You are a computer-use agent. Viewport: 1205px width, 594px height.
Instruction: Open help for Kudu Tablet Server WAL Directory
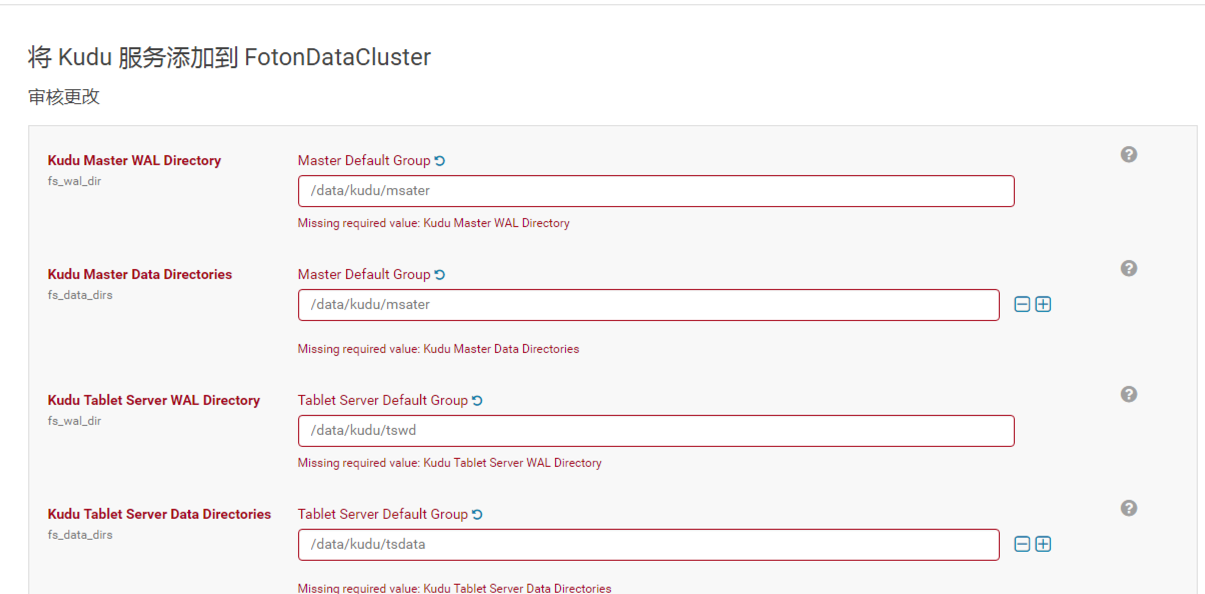(1128, 394)
